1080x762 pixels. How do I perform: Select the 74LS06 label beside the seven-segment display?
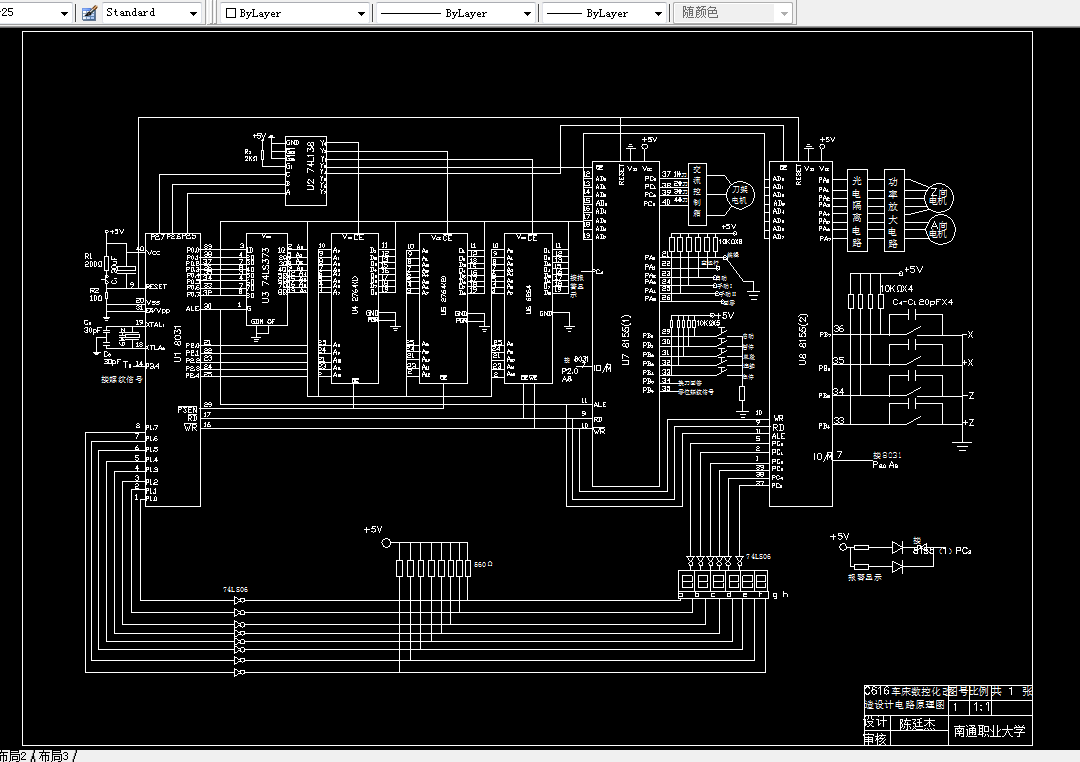[758, 557]
